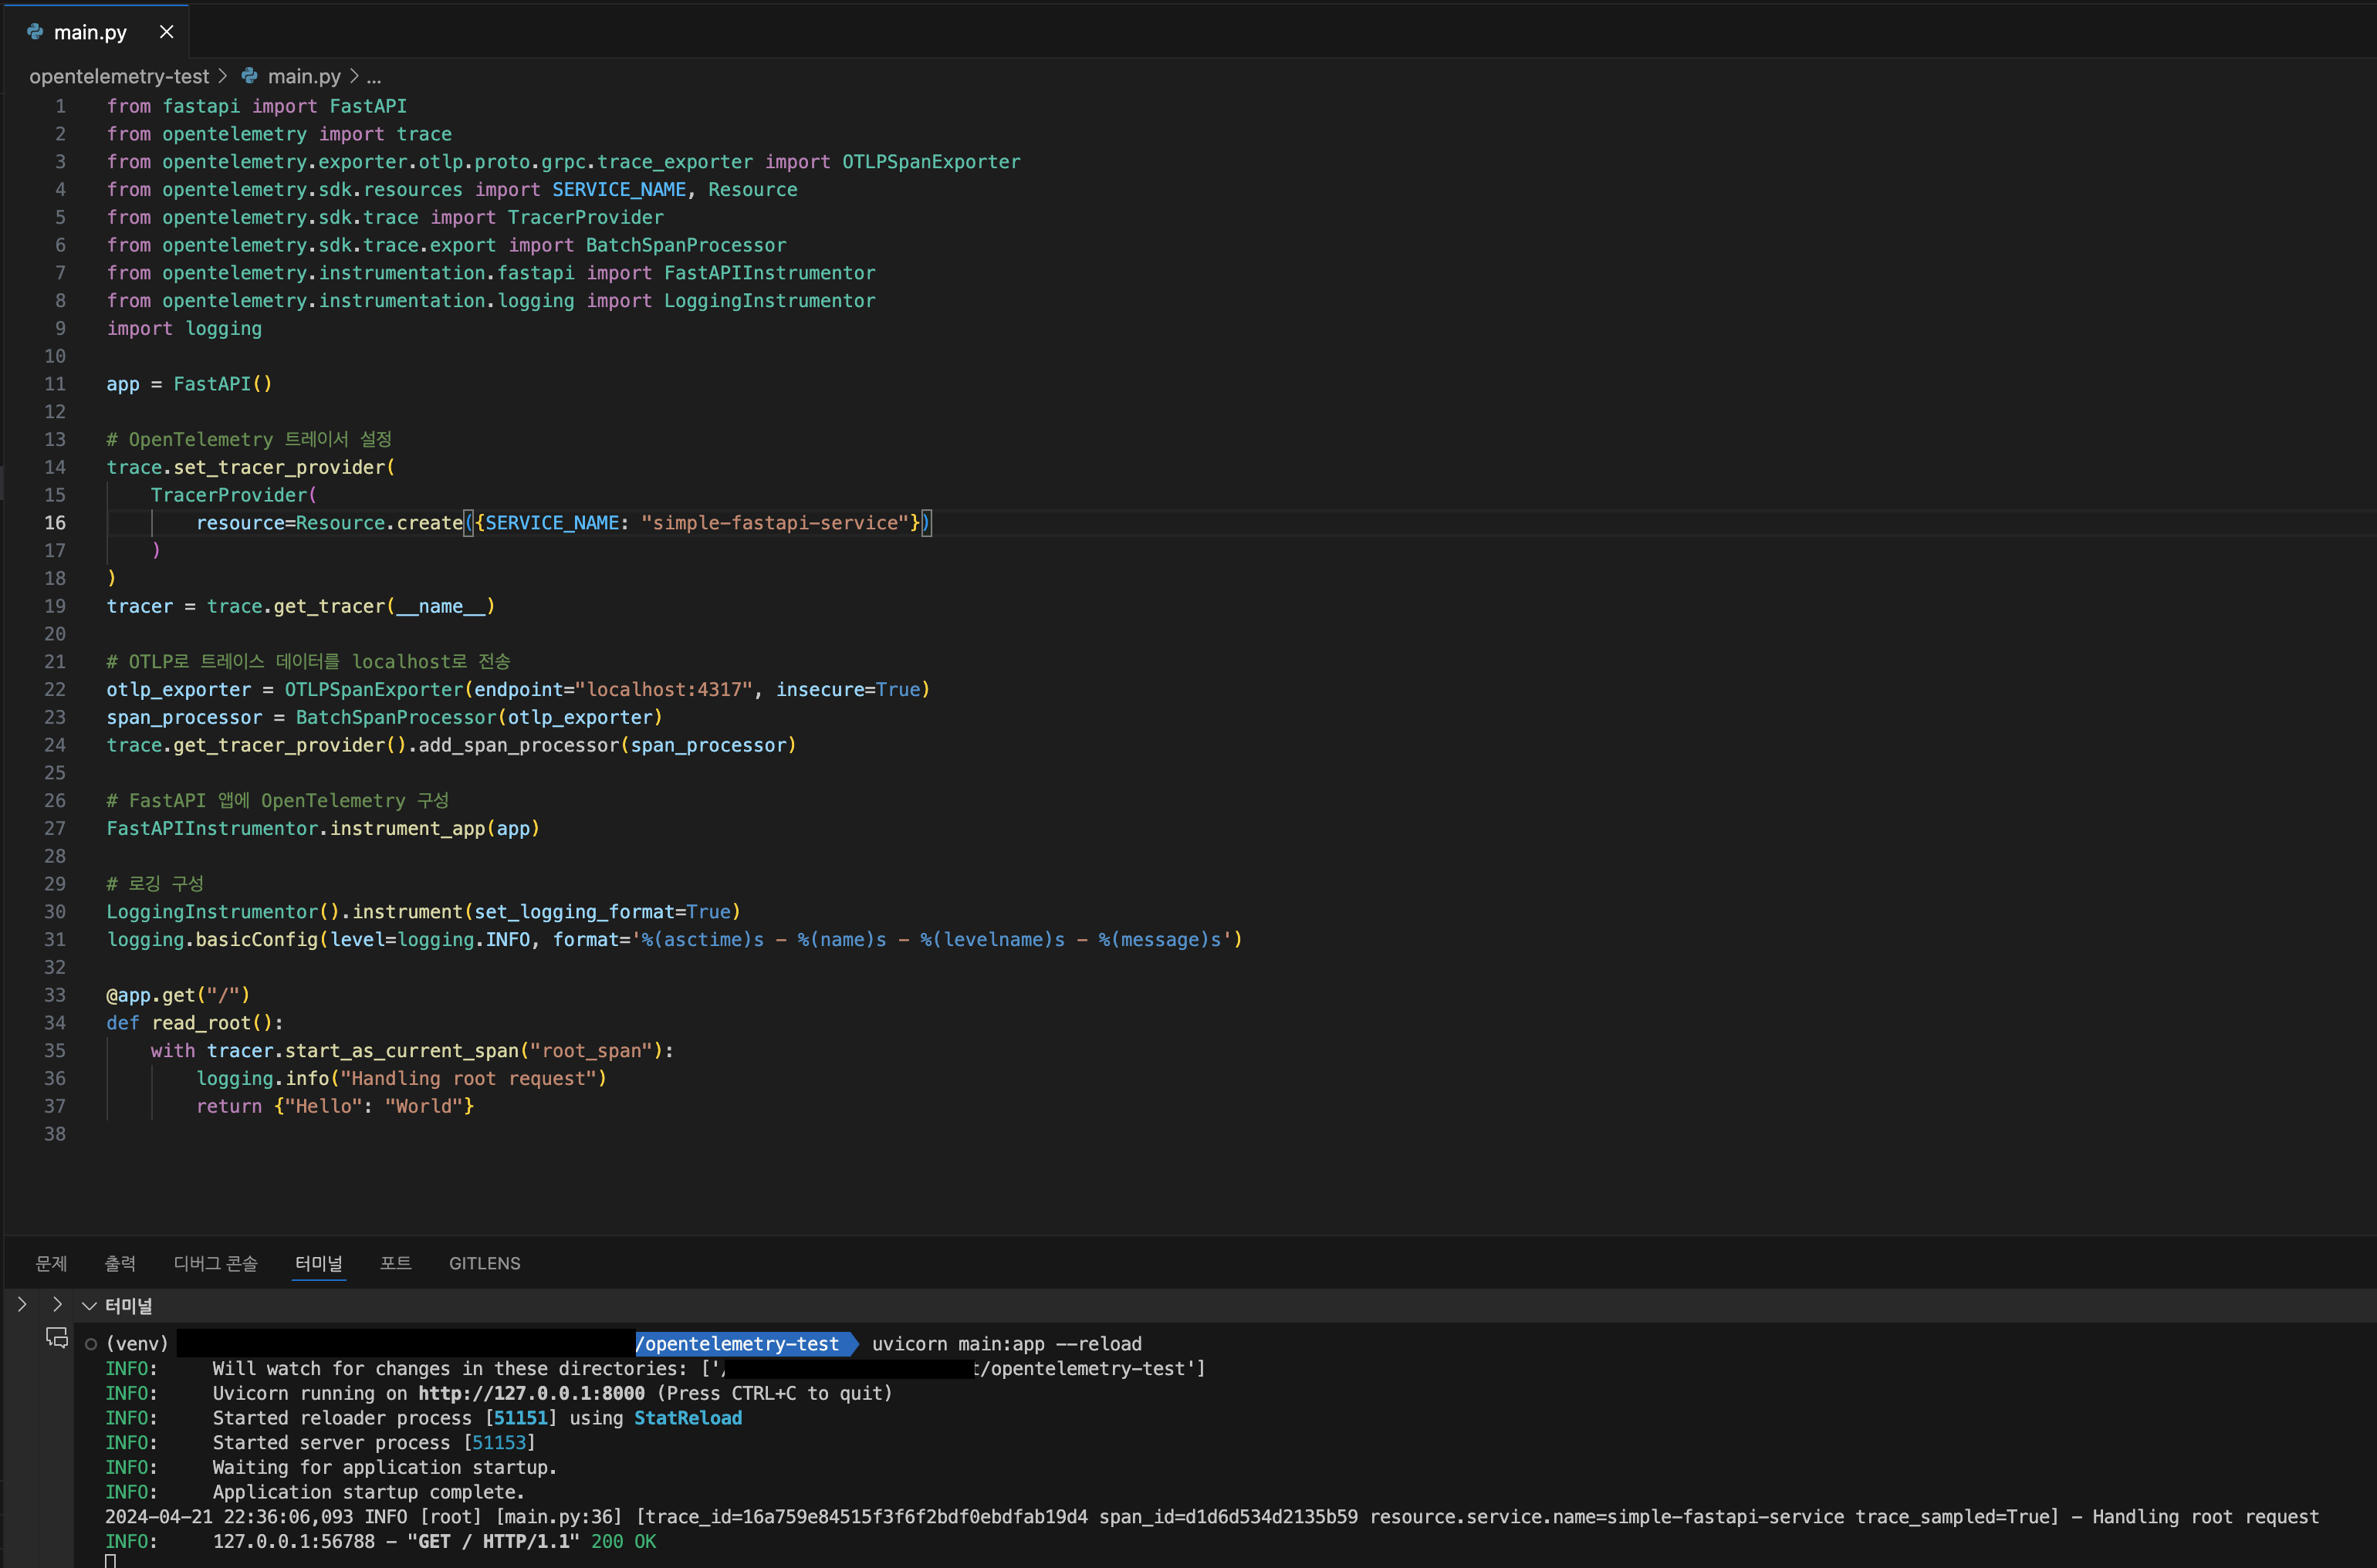Viewport: 2377px width, 1568px height.
Task: Click first chevron arrow left of terminal header
Action: [22, 1304]
